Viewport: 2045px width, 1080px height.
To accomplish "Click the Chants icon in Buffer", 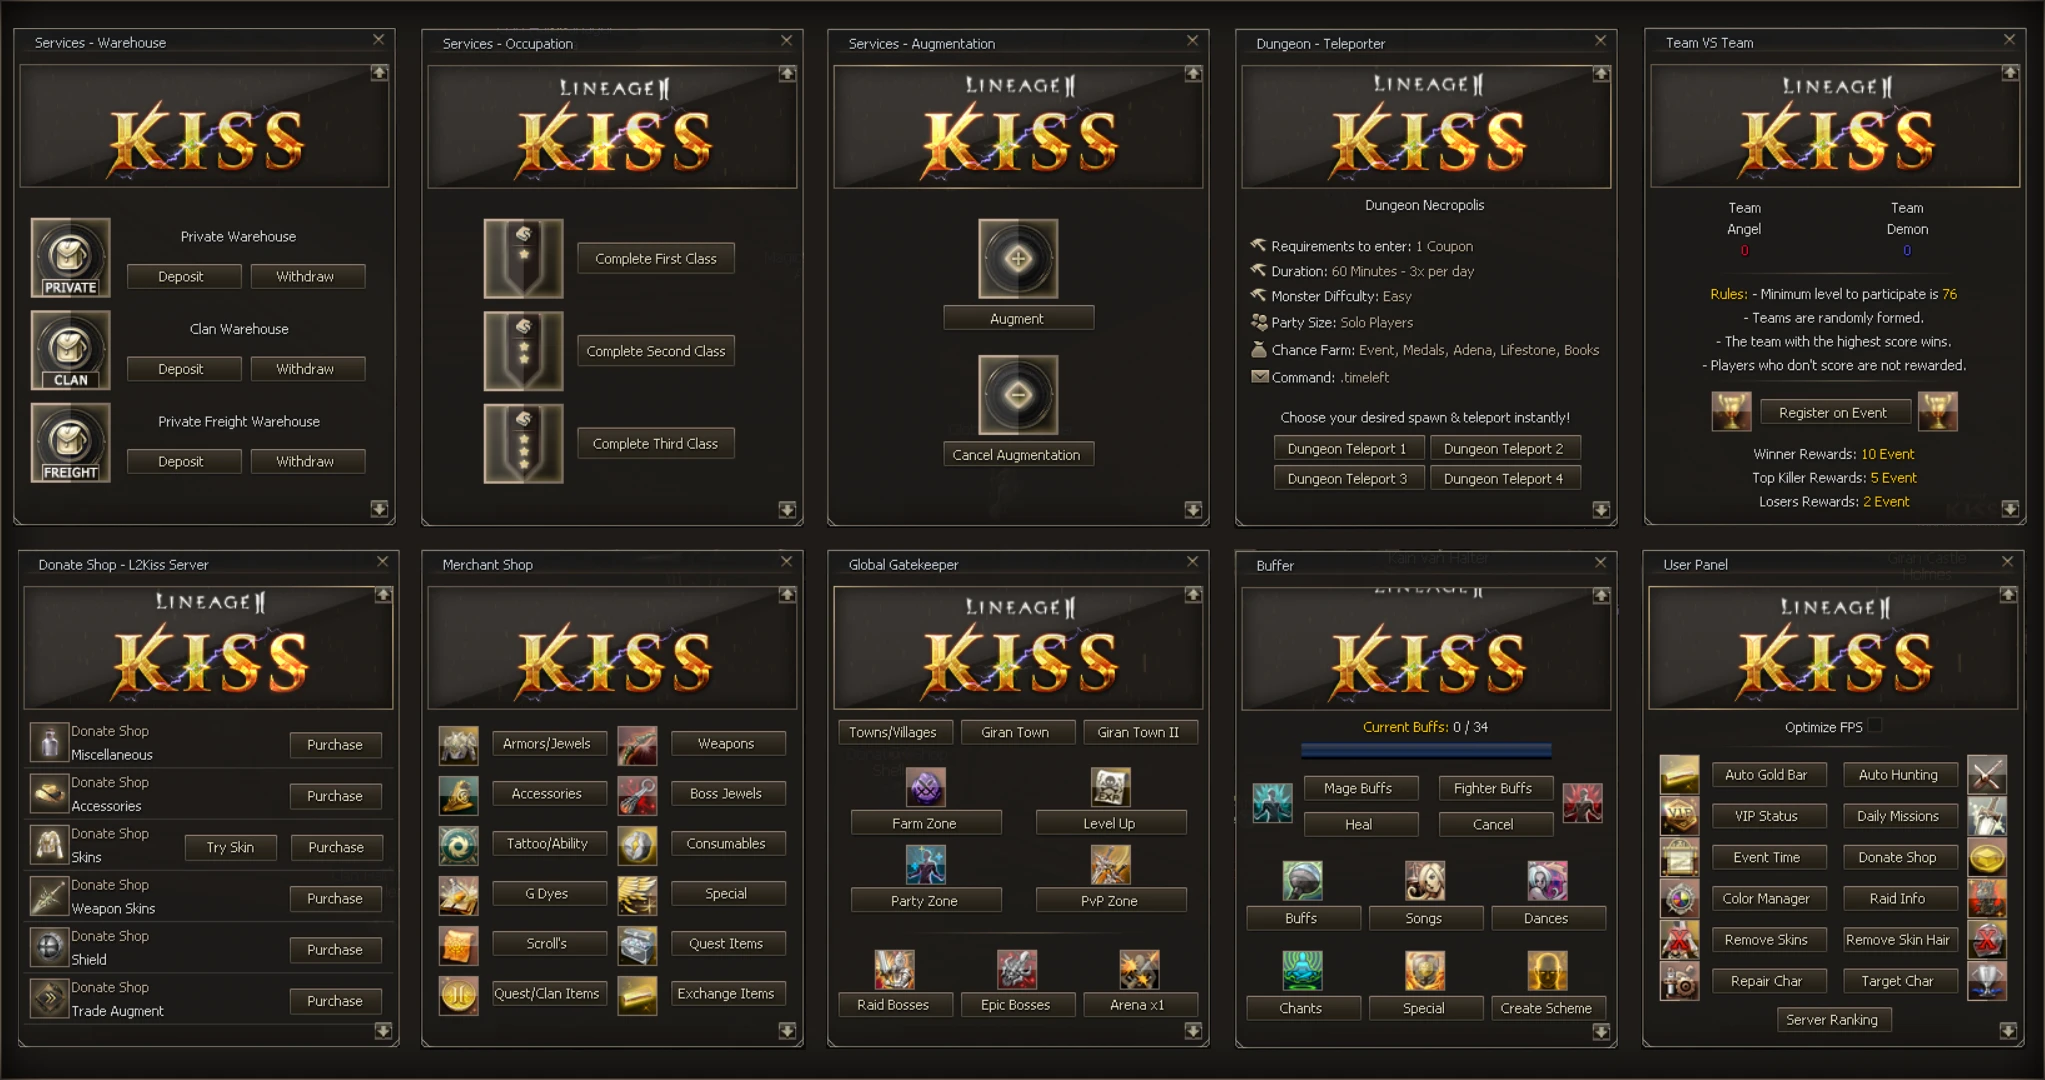I will point(1302,971).
